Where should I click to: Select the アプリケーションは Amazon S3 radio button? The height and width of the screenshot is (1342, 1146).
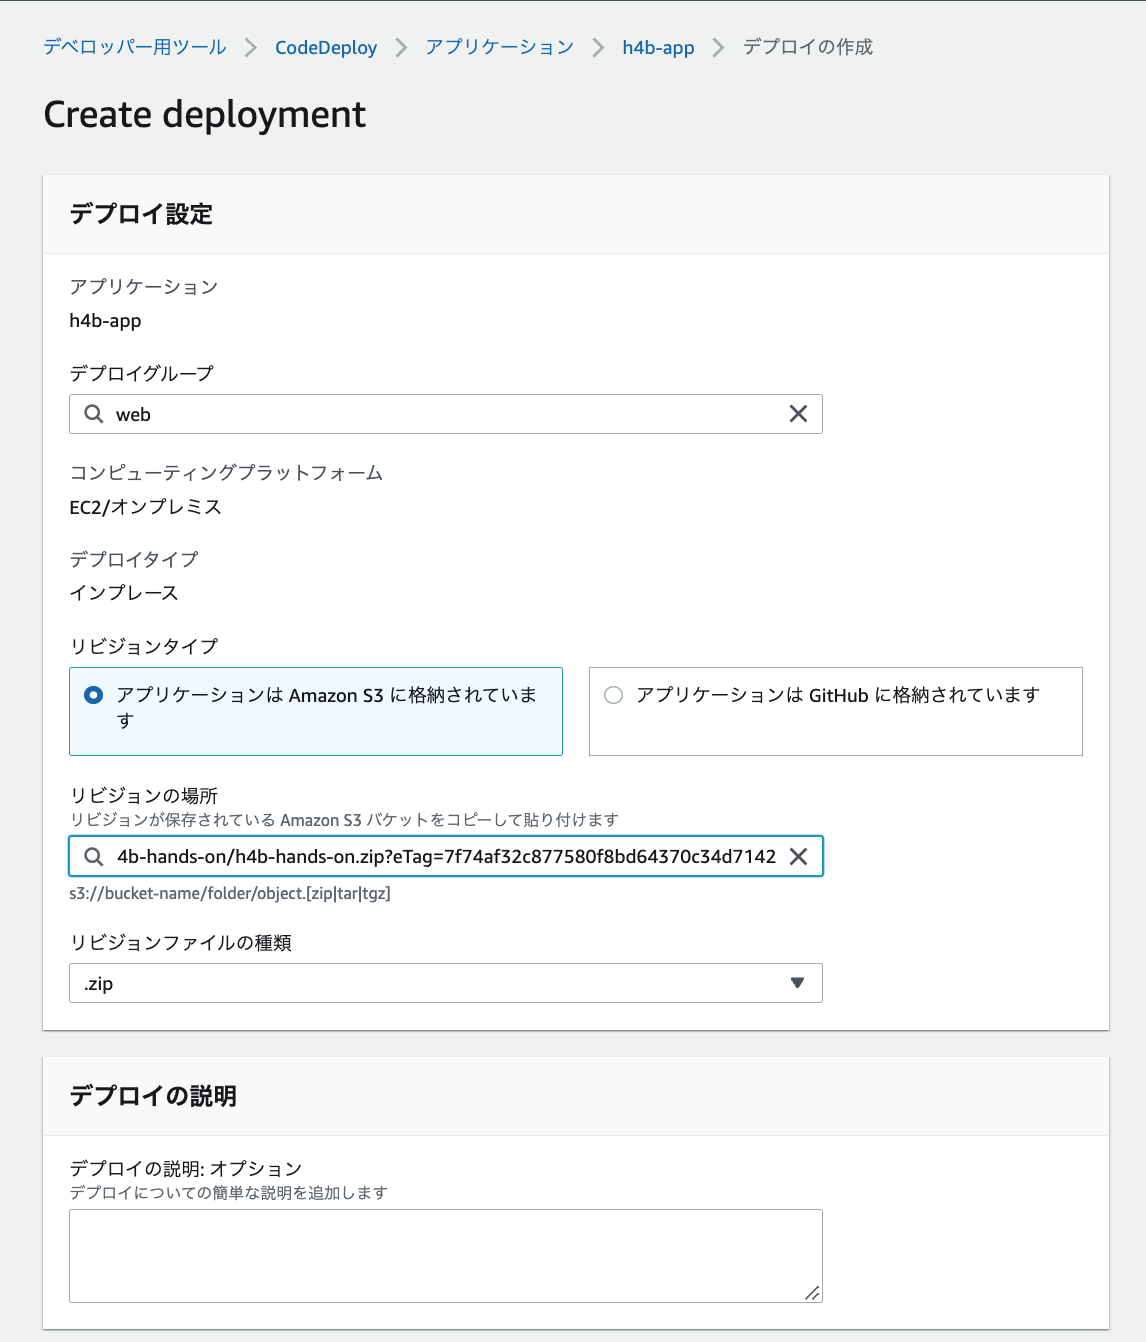(93, 694)
